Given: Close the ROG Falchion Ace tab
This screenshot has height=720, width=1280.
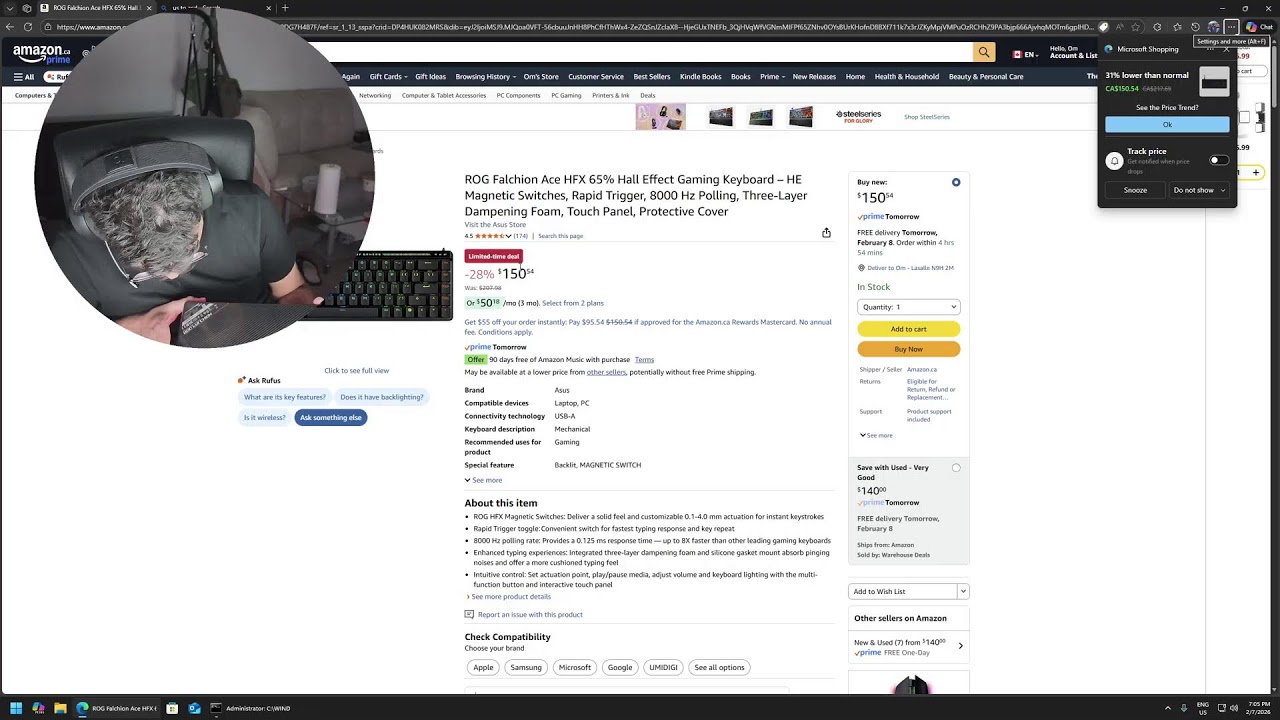Looking at the screenshot, I should click(x=149, y=8).
